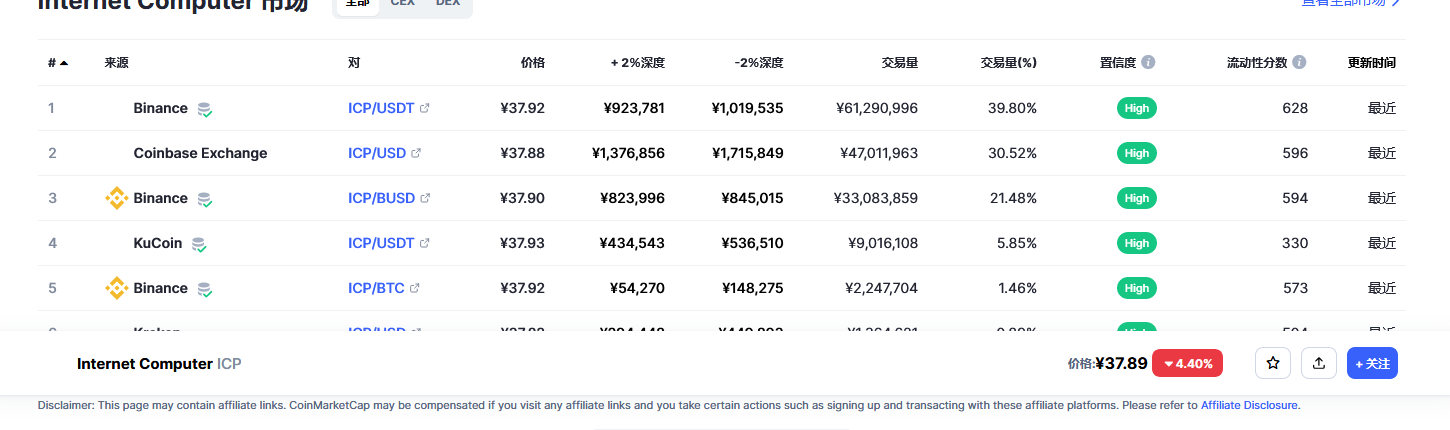Screen dimensions: 1450x430
Task: Sort by 价格 column header
Action: click(x=533, y=62)
